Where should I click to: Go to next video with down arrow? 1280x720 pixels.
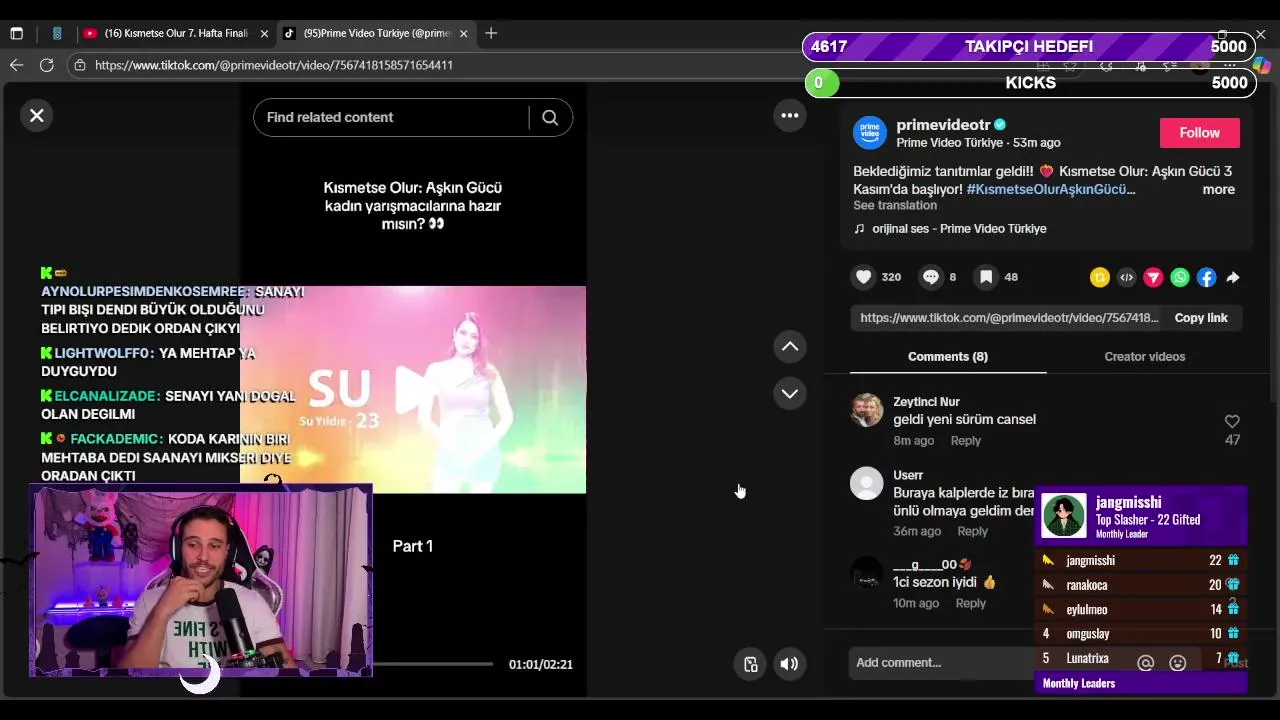[790, 393]
